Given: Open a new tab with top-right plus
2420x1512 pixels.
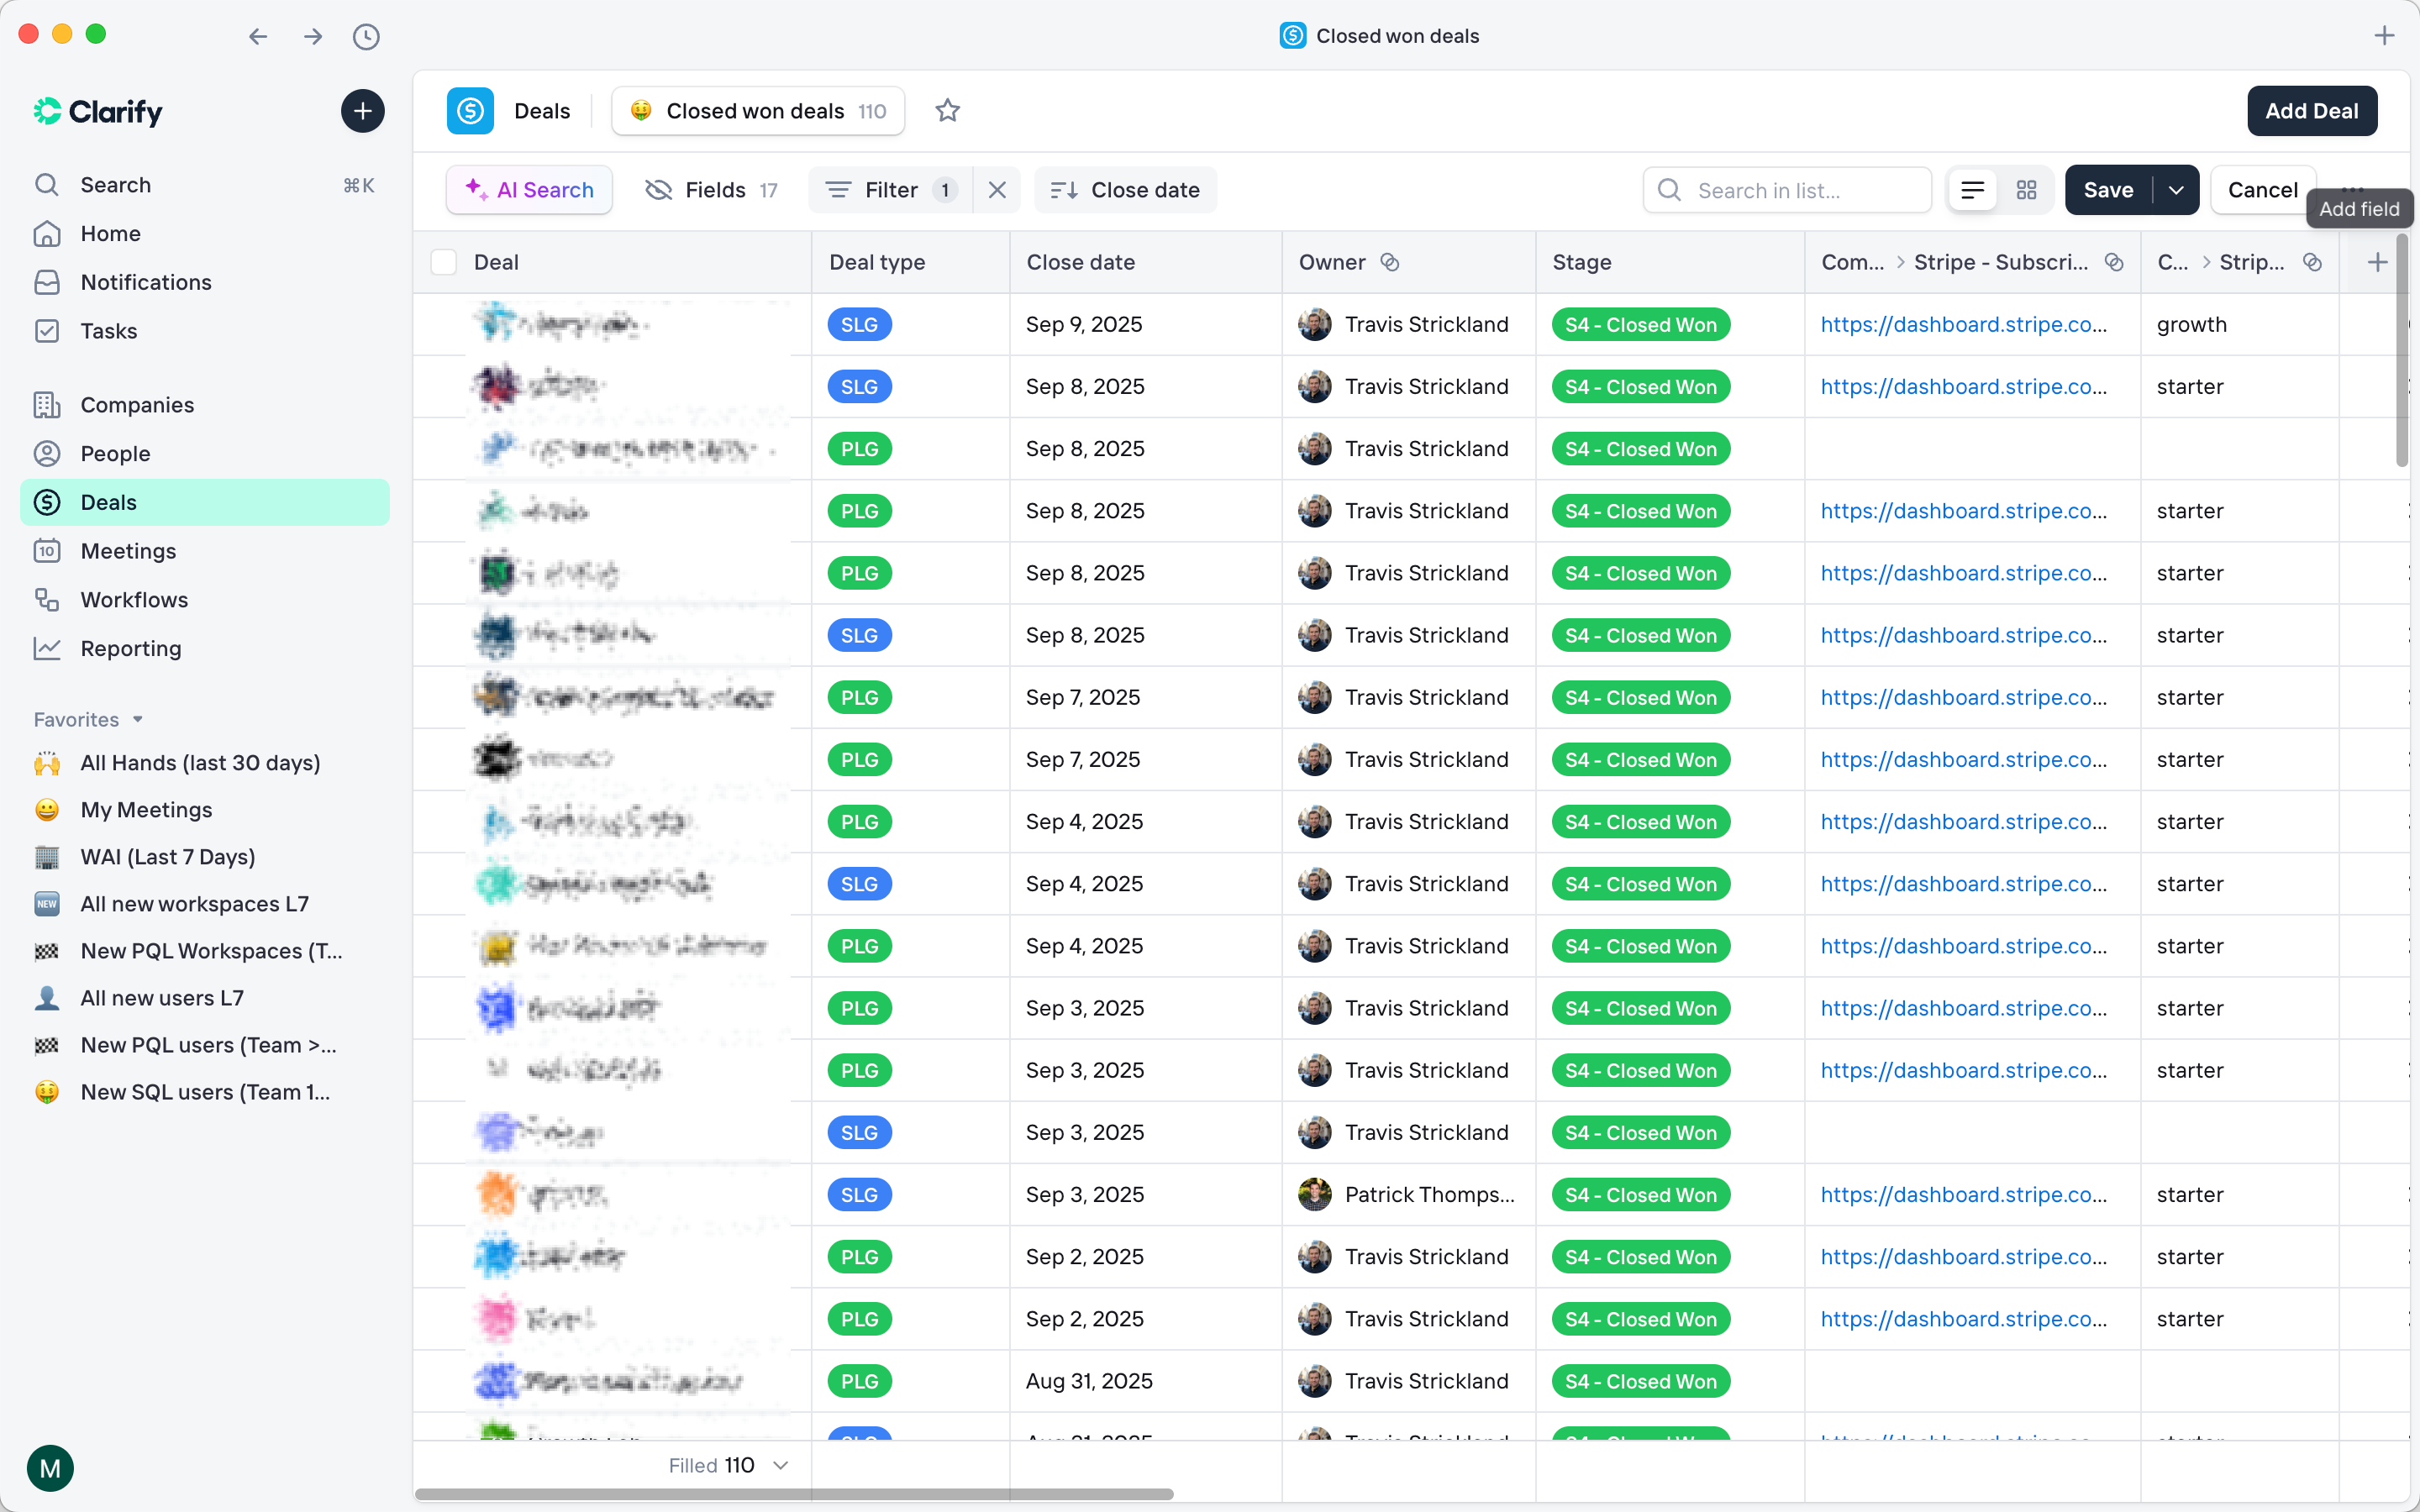Looking at the screenshot, I should click(x=2384, y=36).
